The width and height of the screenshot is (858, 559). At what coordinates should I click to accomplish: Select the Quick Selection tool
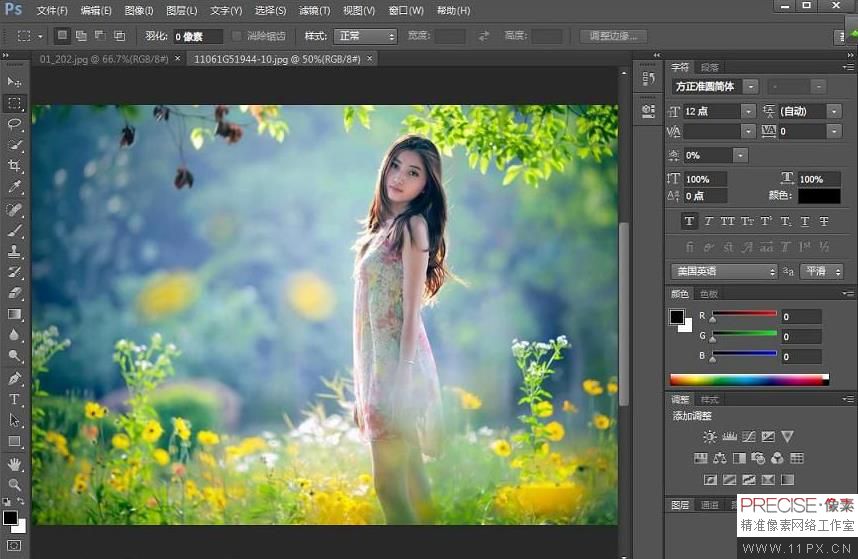coord(14,145)
